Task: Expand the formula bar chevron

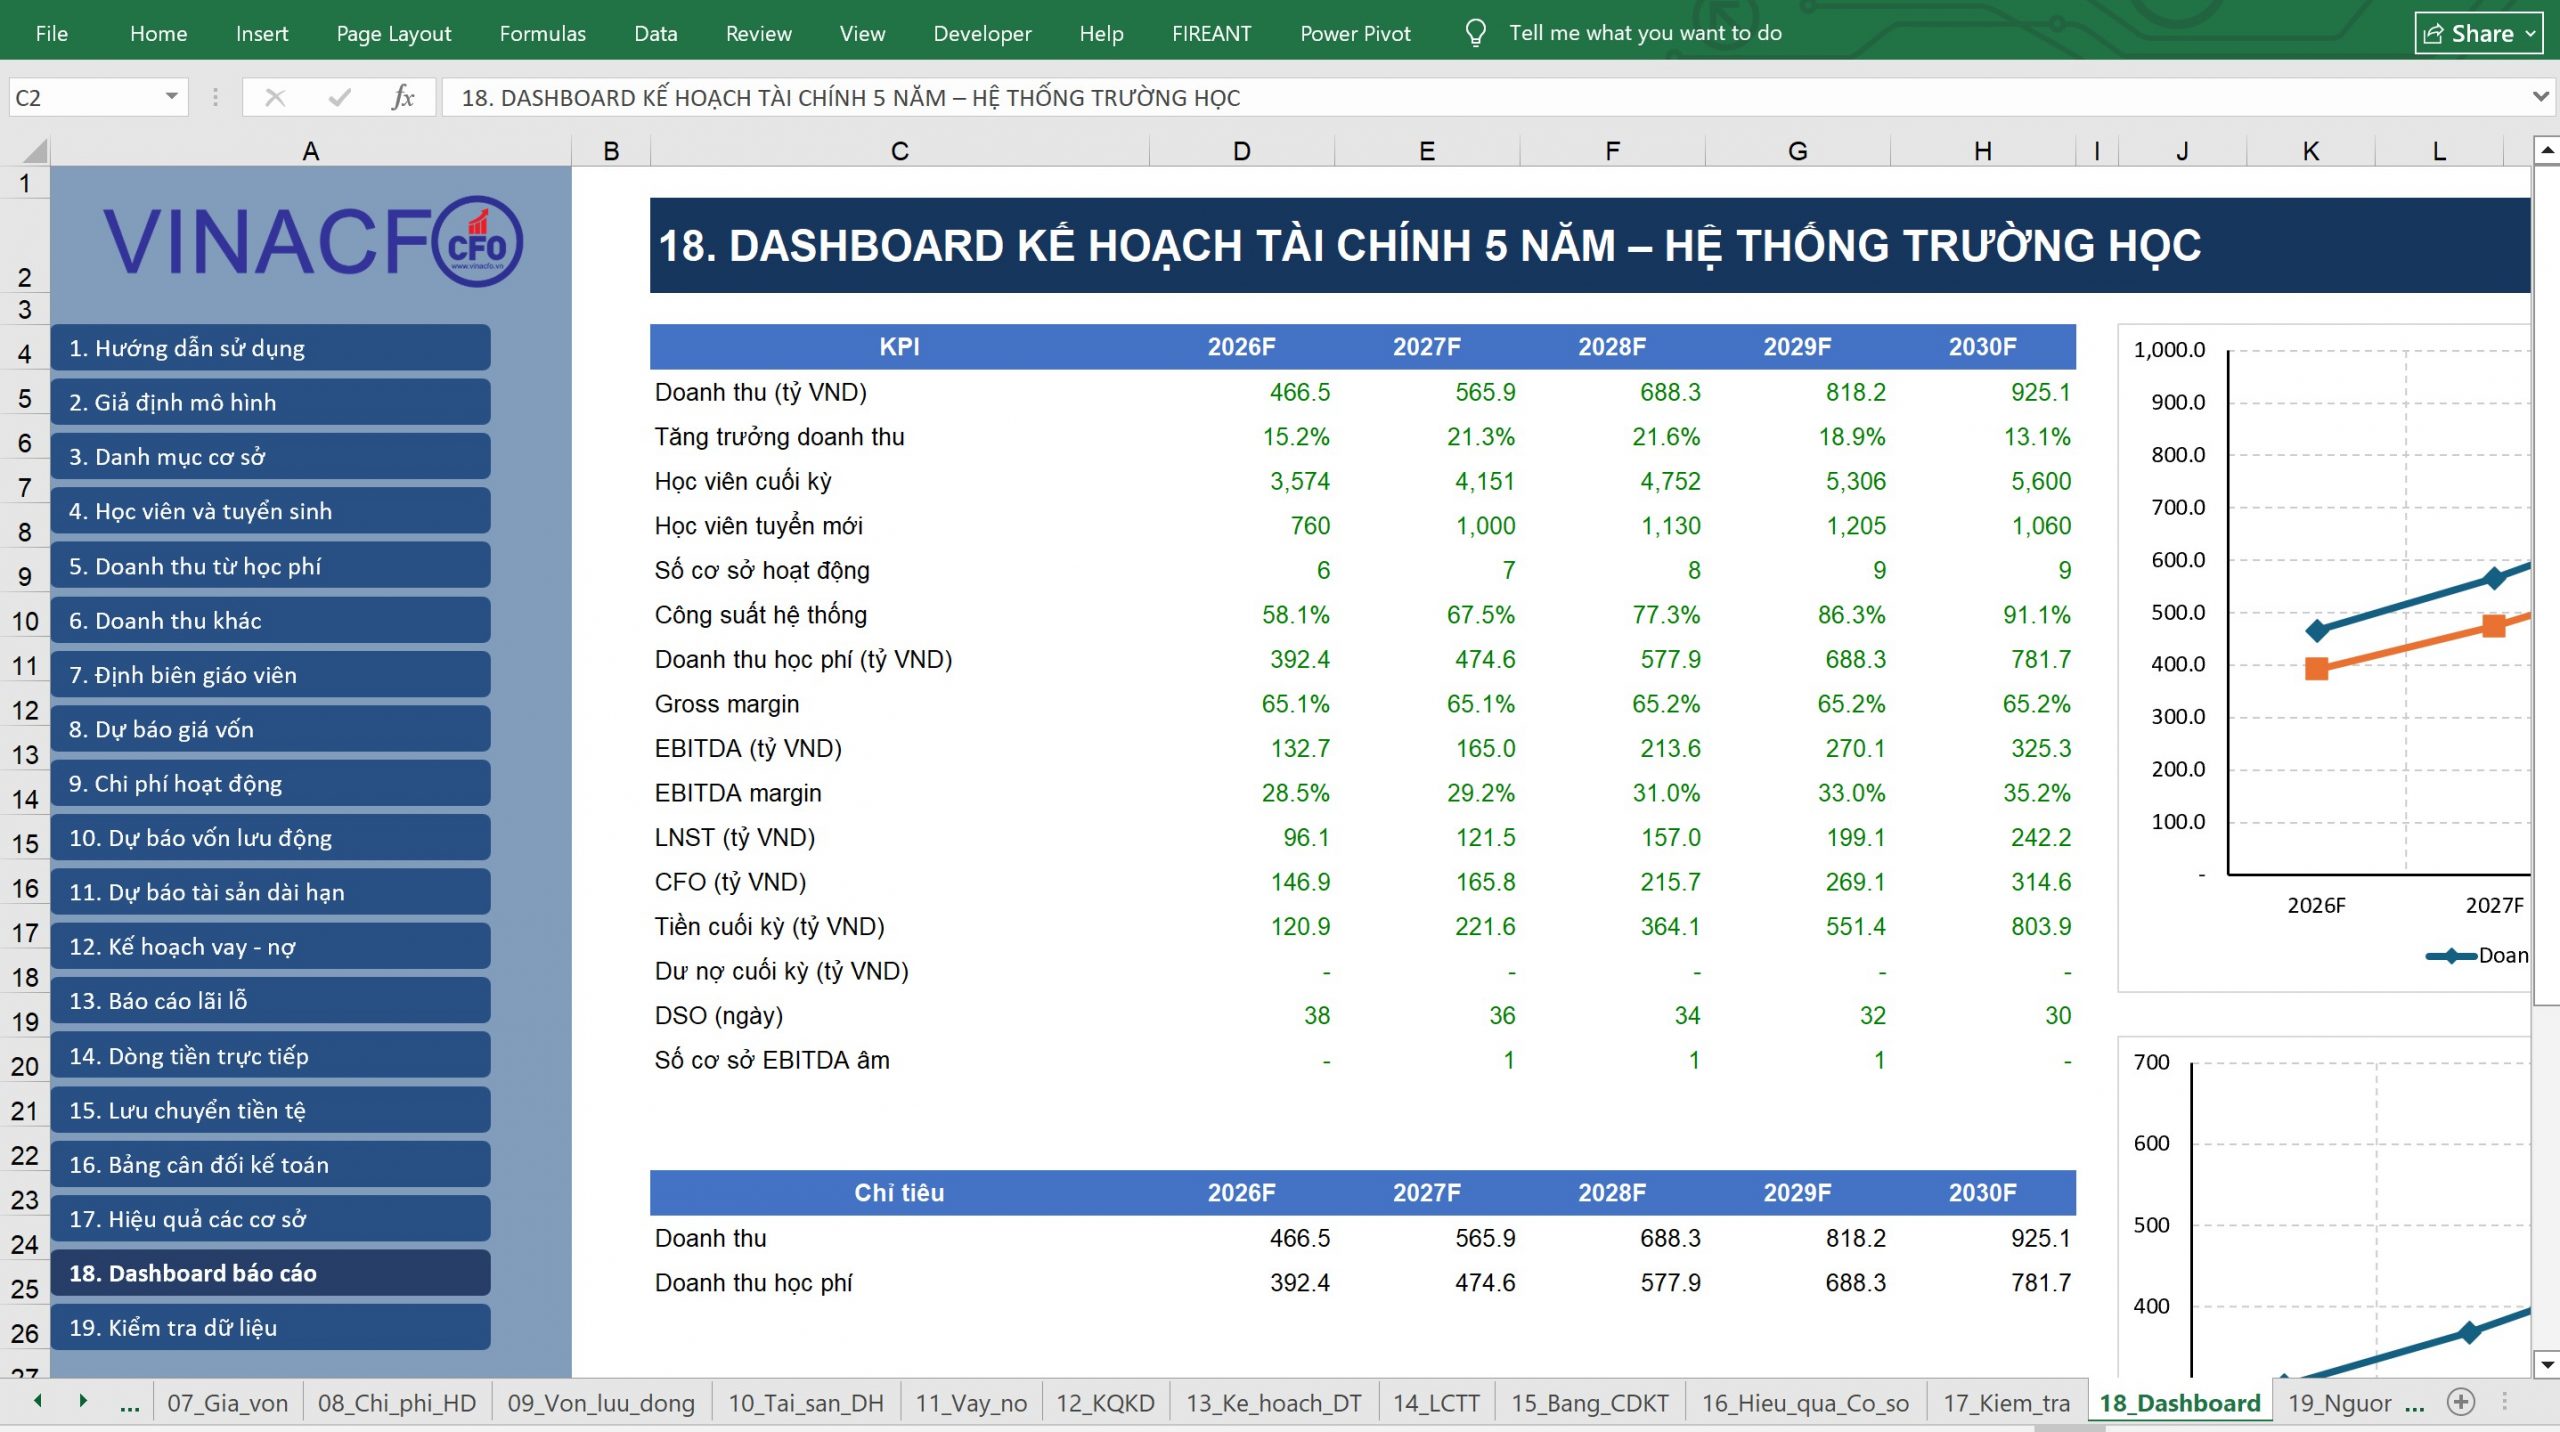Action: 2540,97
